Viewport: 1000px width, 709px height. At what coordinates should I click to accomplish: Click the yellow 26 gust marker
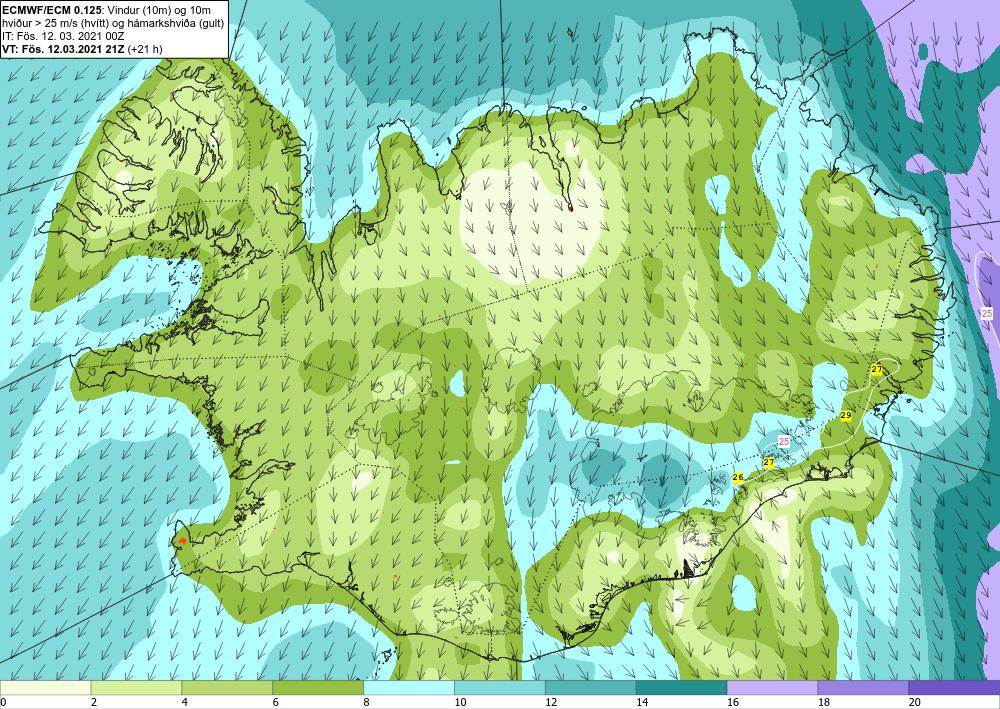coord(738,477)
